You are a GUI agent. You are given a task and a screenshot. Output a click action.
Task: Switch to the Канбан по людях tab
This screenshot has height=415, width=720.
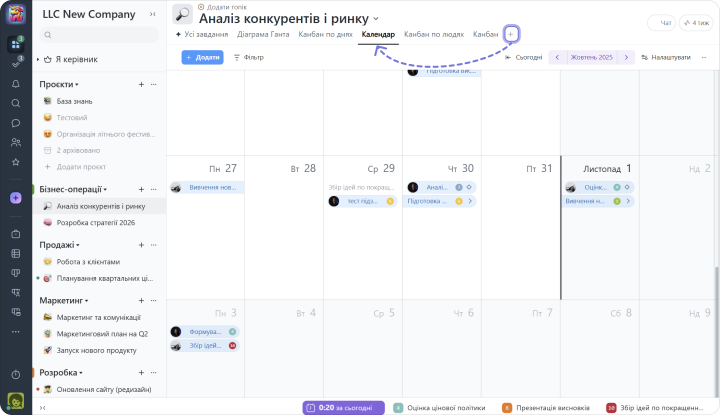[x=433, y=34]
